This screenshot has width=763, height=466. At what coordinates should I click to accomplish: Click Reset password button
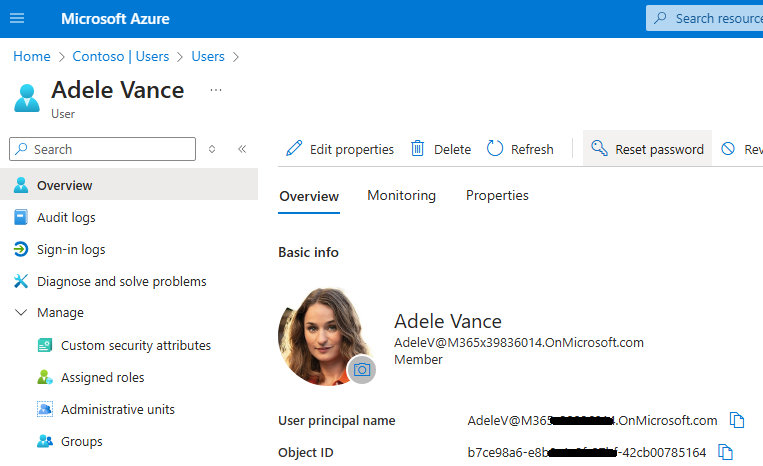coord(647,148)
